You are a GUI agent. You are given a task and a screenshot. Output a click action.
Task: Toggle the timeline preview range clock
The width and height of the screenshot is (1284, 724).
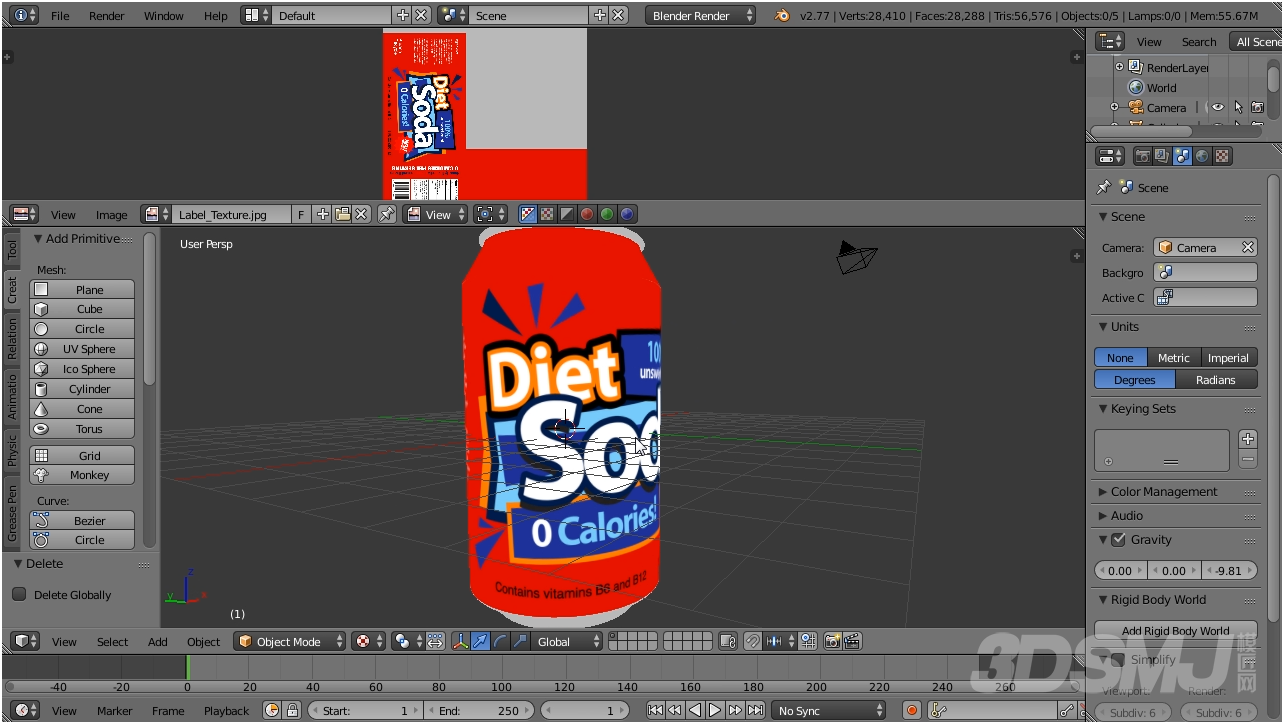(x=272, y=710)
